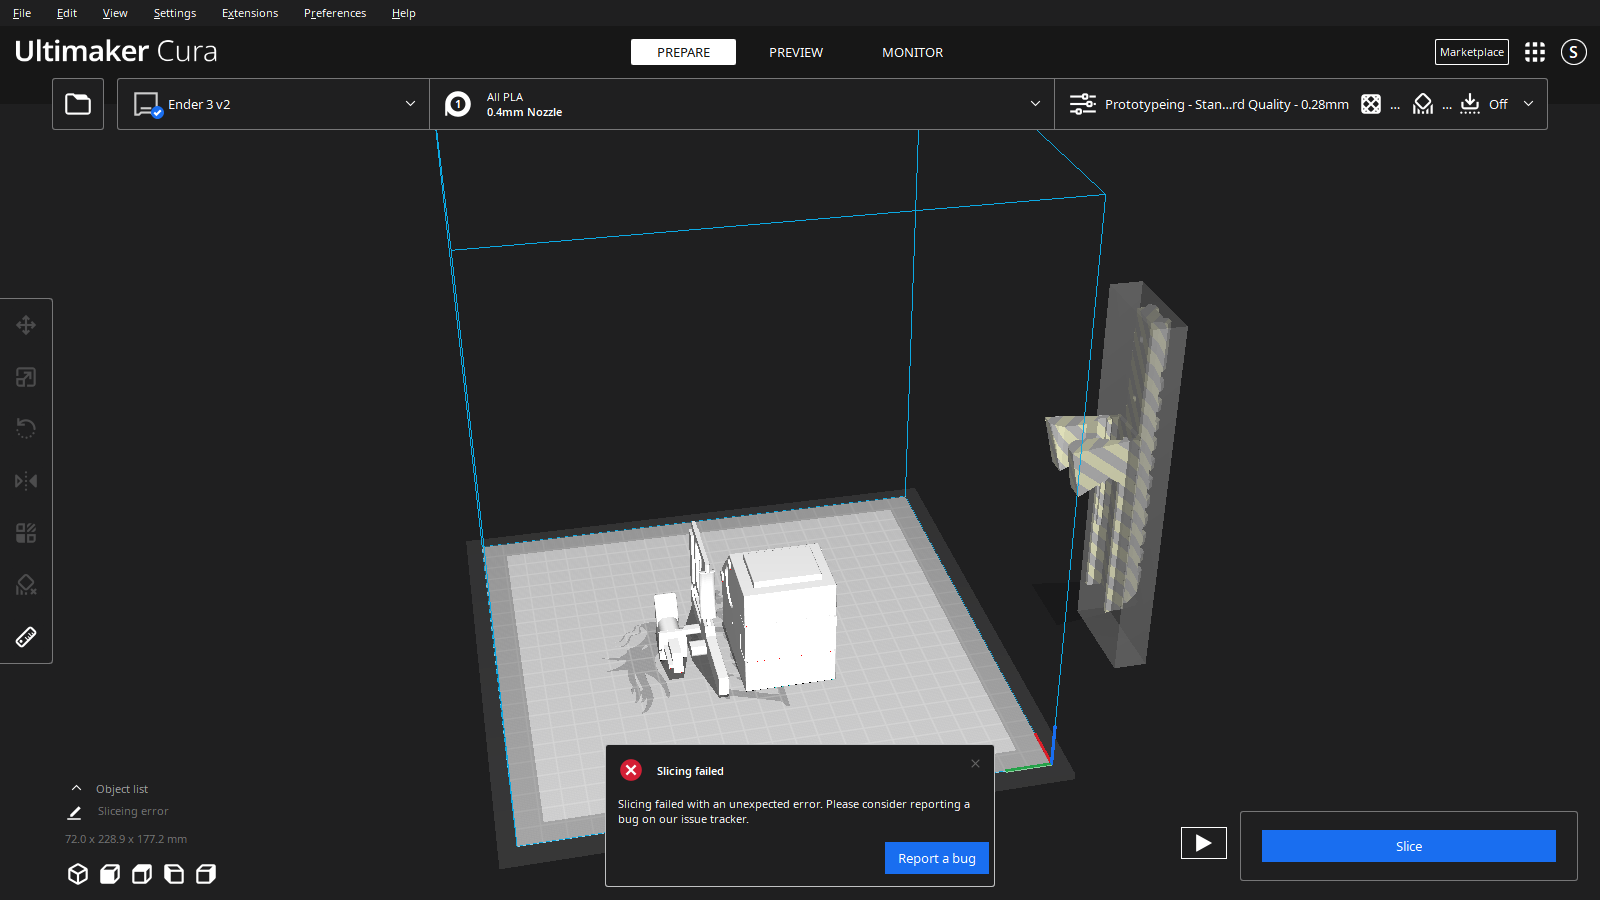Open the Extensions menu
The height and width of the screenshot is (900, 1600).
coord(250,13)
